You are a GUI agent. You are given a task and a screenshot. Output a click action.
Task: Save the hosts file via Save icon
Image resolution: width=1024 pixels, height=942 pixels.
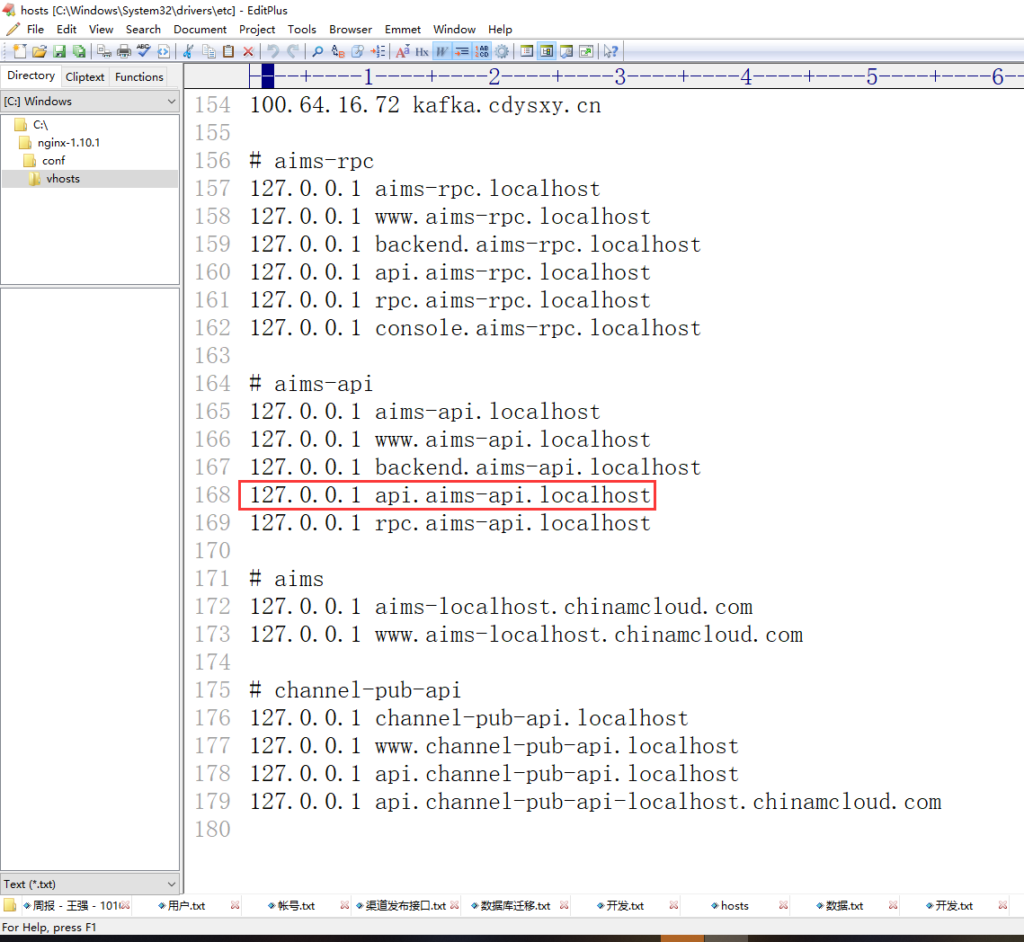[x=59, y=51]
